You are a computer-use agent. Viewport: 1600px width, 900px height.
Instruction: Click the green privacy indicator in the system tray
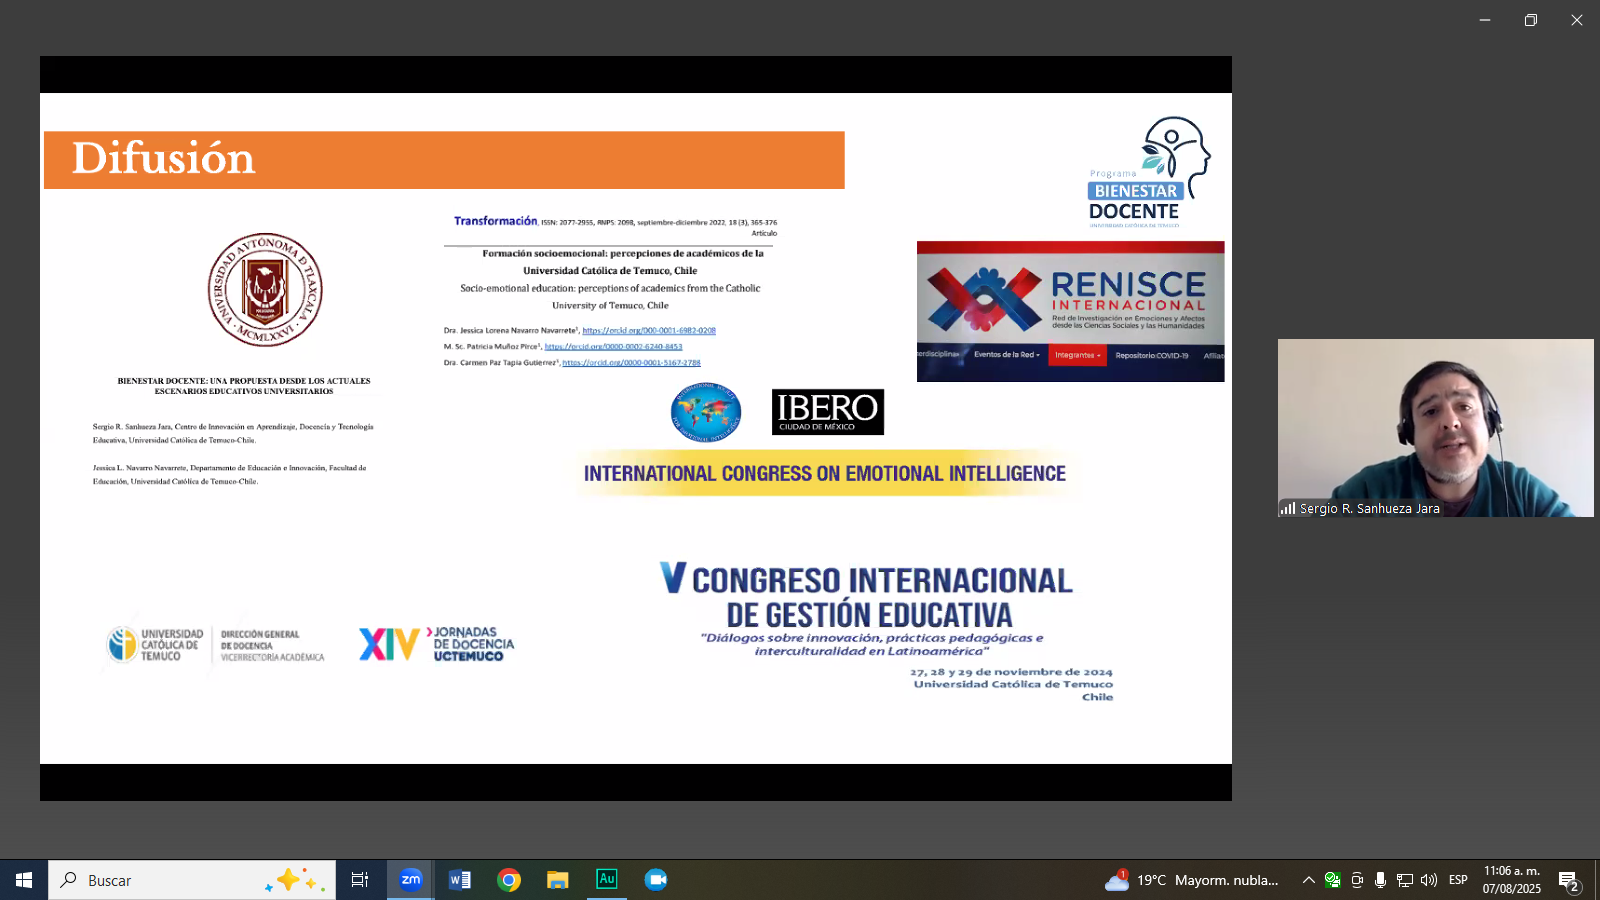[1331, 880]
